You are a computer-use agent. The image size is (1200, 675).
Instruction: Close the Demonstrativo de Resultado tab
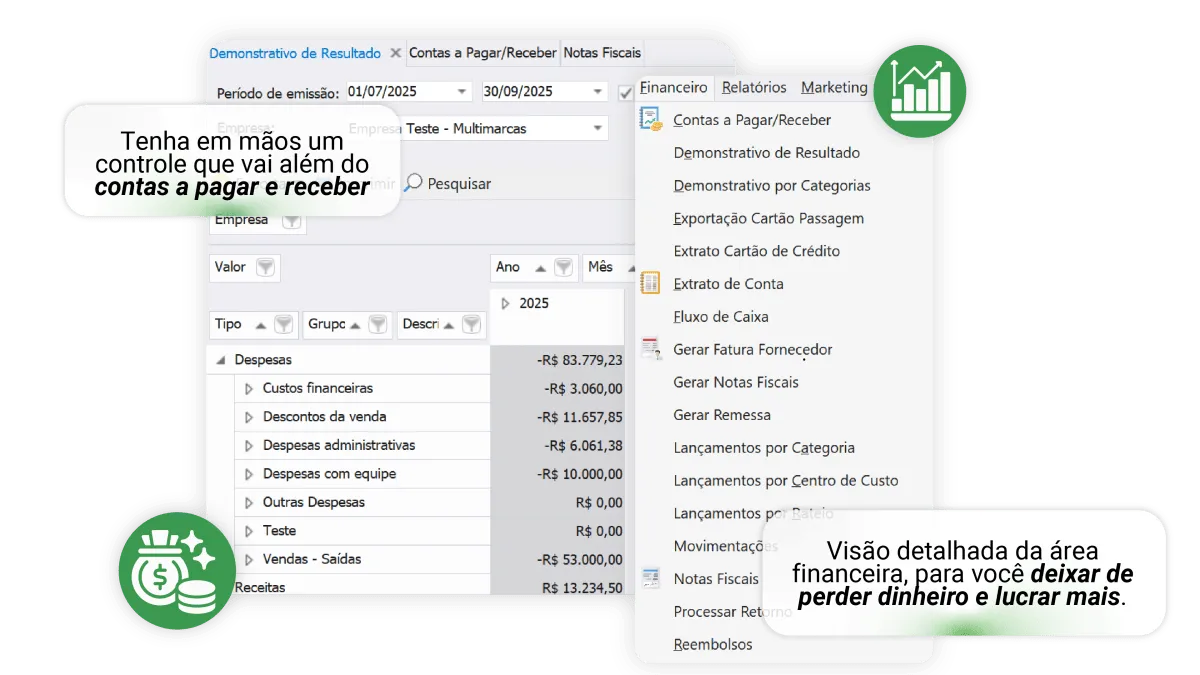396,53
